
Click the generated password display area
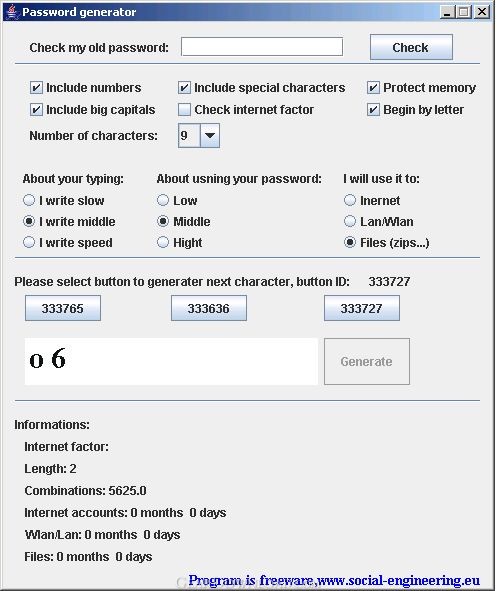(x=171, y=361)
